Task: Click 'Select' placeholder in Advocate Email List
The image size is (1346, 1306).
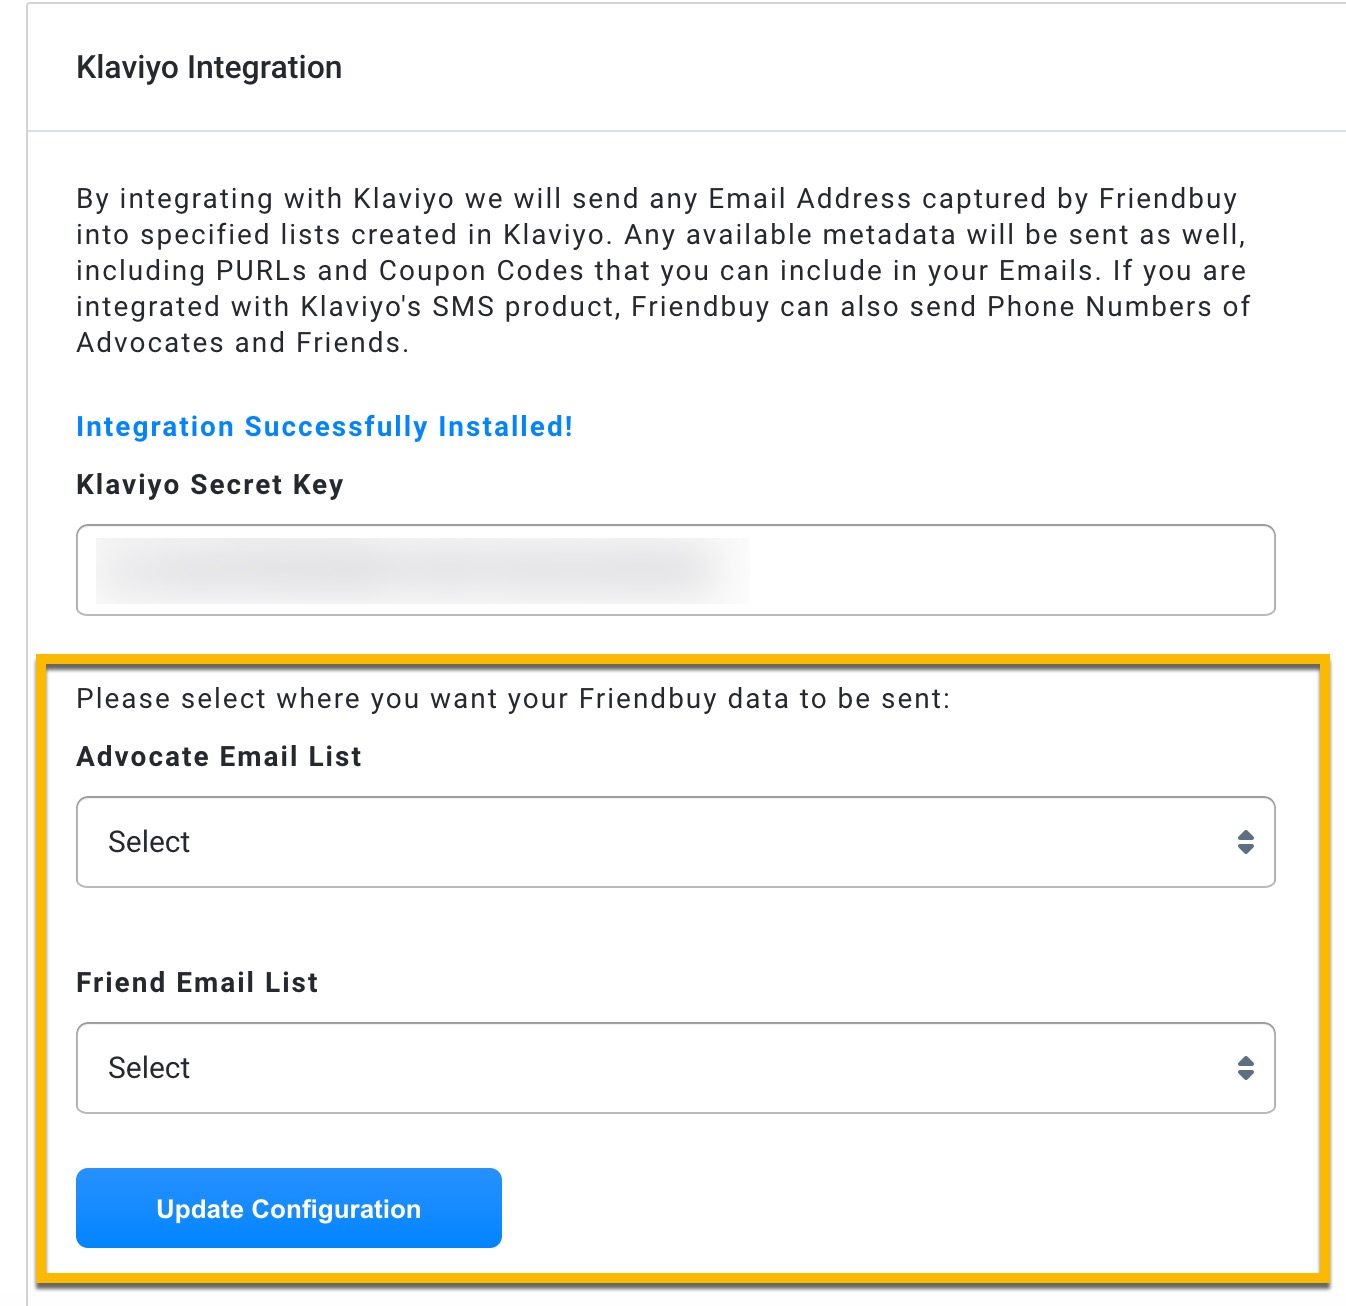Action: coord(149,842)
